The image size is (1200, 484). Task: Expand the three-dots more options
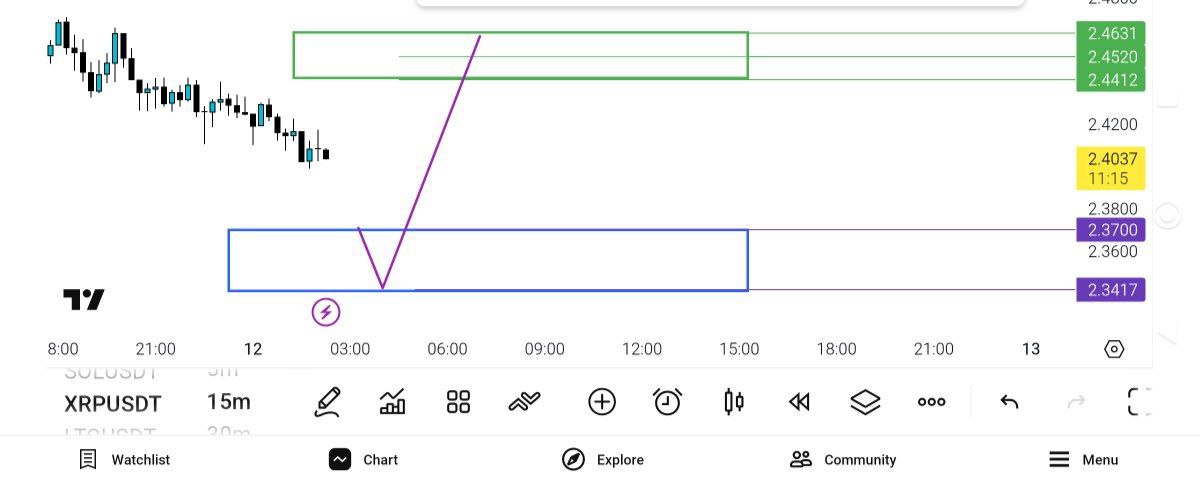point(931,402)
